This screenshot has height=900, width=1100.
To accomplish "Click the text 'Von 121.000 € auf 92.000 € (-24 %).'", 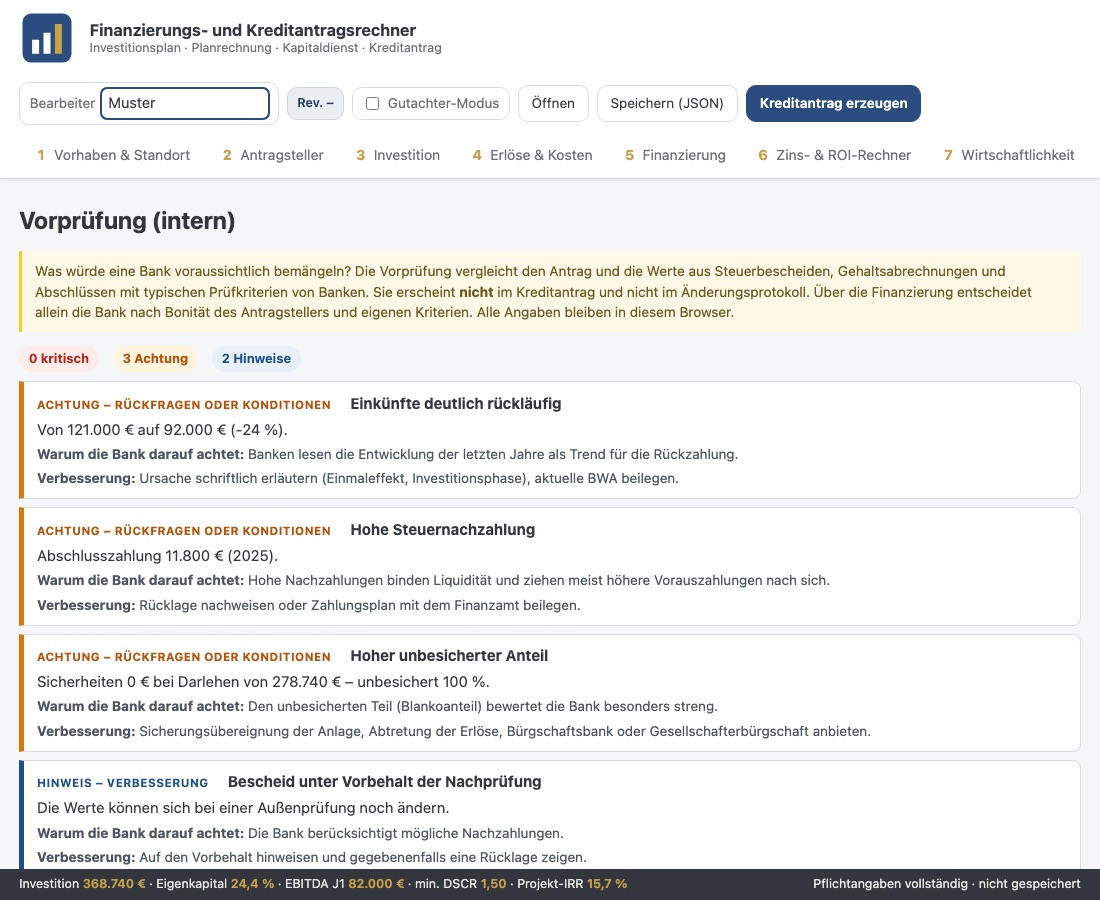I will pyautogui.click(x=162, y=430).
